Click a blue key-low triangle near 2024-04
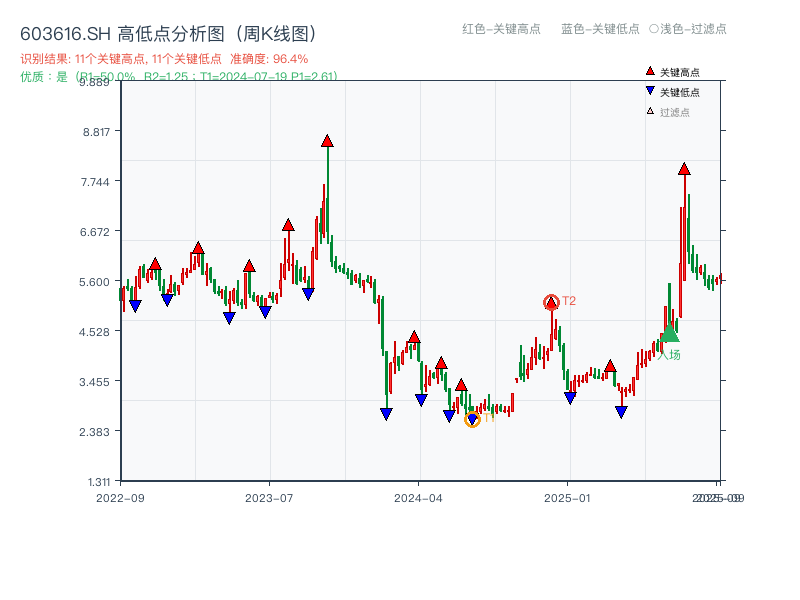 [420, 399]
